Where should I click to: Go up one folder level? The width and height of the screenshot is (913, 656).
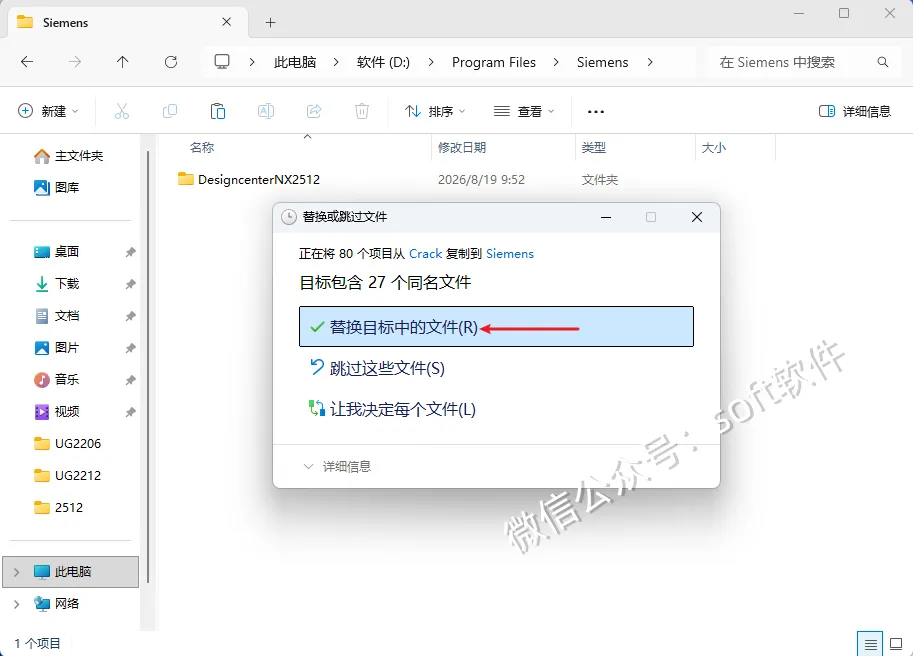pos(122,62)
